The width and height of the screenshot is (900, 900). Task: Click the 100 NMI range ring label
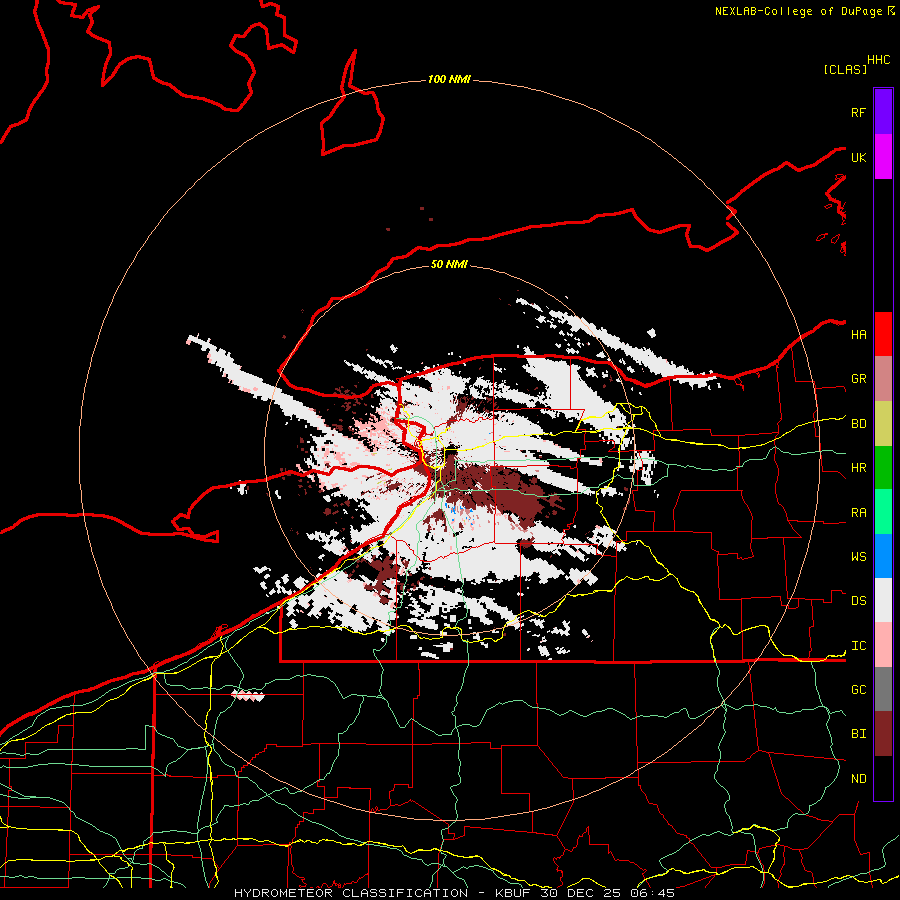(449, 79)
